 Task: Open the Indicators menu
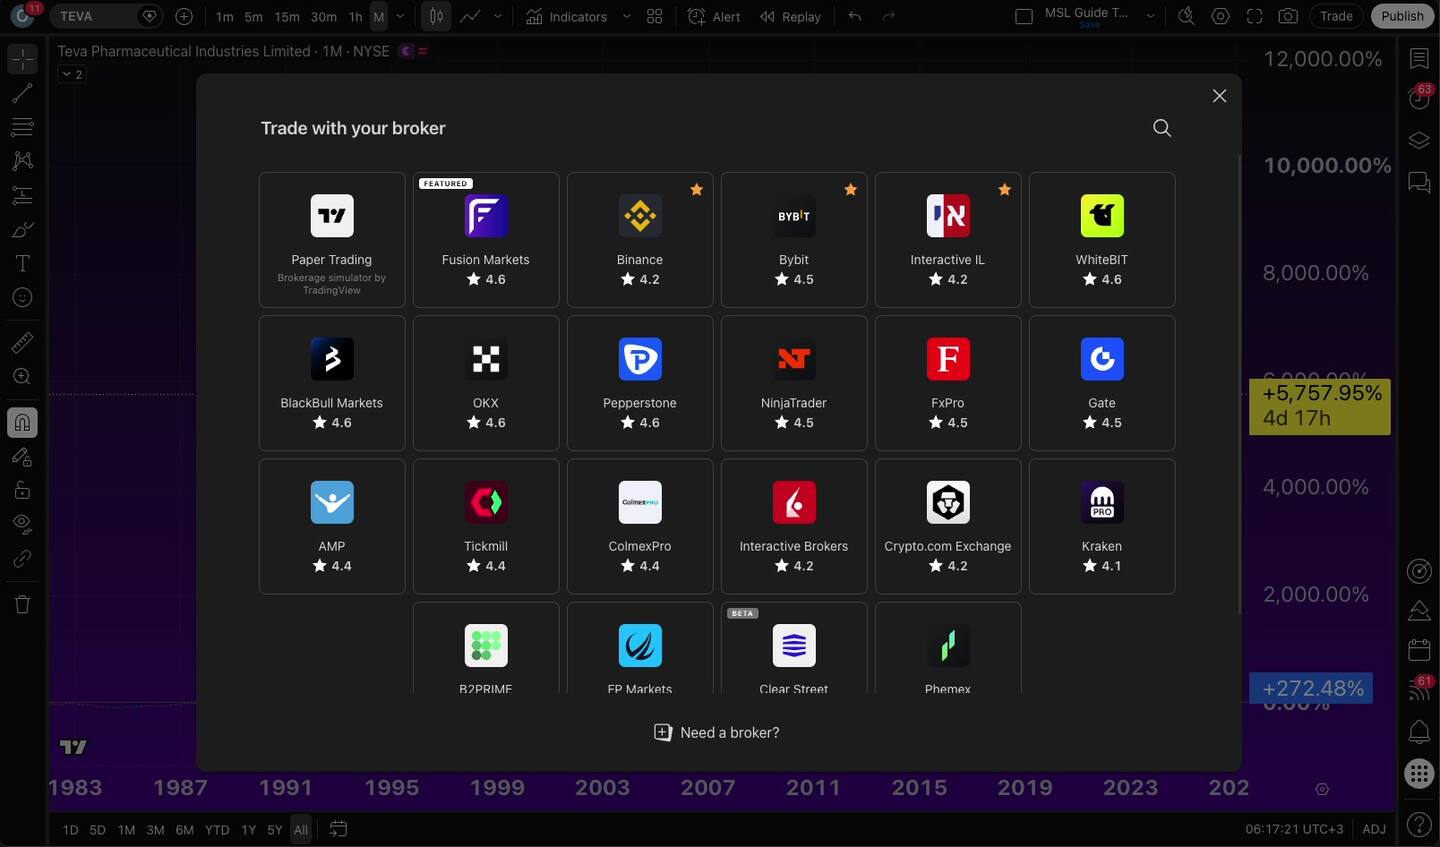pos(567,17)
